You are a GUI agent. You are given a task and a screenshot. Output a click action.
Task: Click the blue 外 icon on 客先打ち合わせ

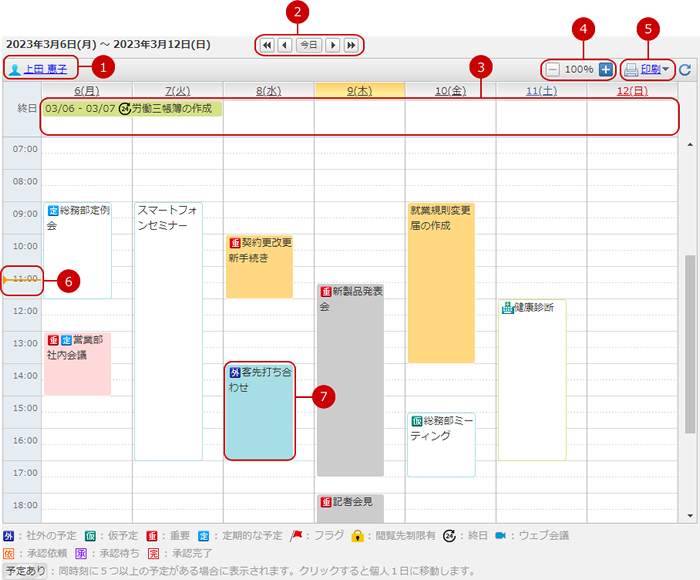[x=235, y=372]
